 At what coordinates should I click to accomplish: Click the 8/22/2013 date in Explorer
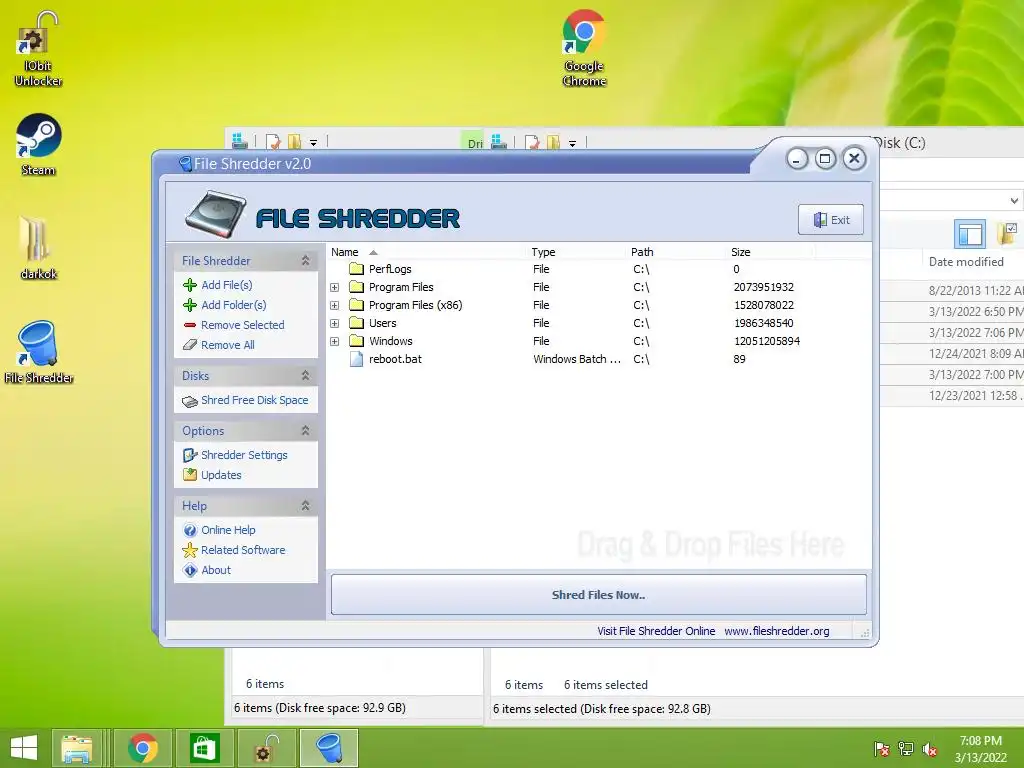click(x=976, y=291)
